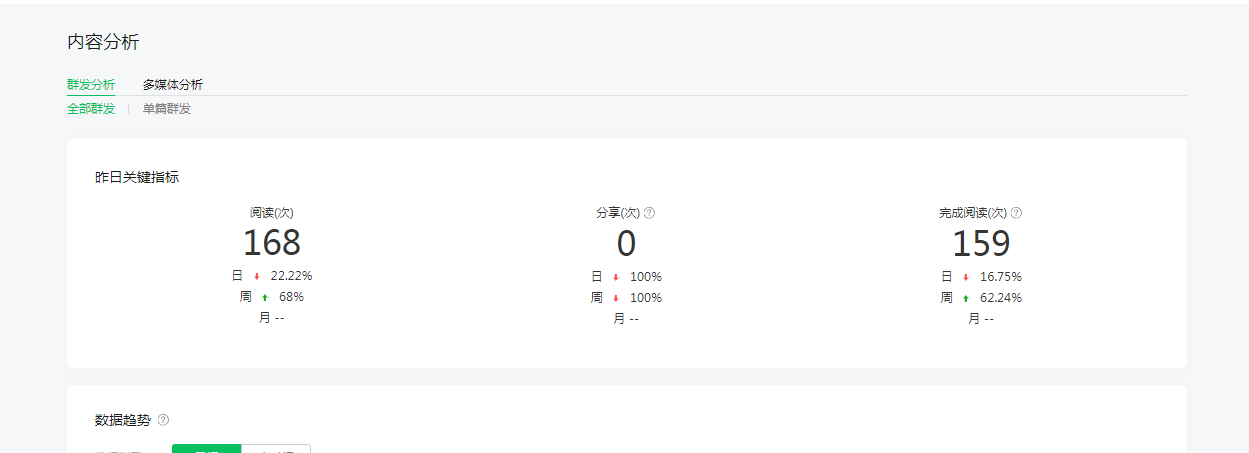Select 全部群发 sub-tab
Screen dimensions: 1249x453
coord(91,108)
